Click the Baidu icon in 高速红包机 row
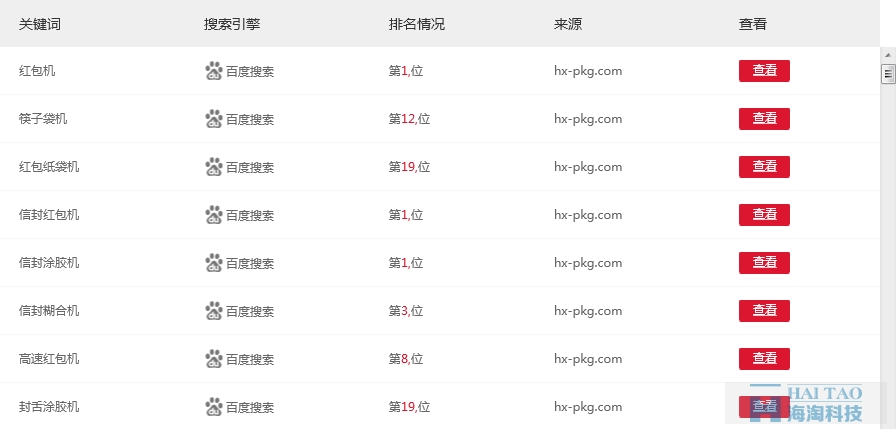The image size is (896, 429). point(213,359)
